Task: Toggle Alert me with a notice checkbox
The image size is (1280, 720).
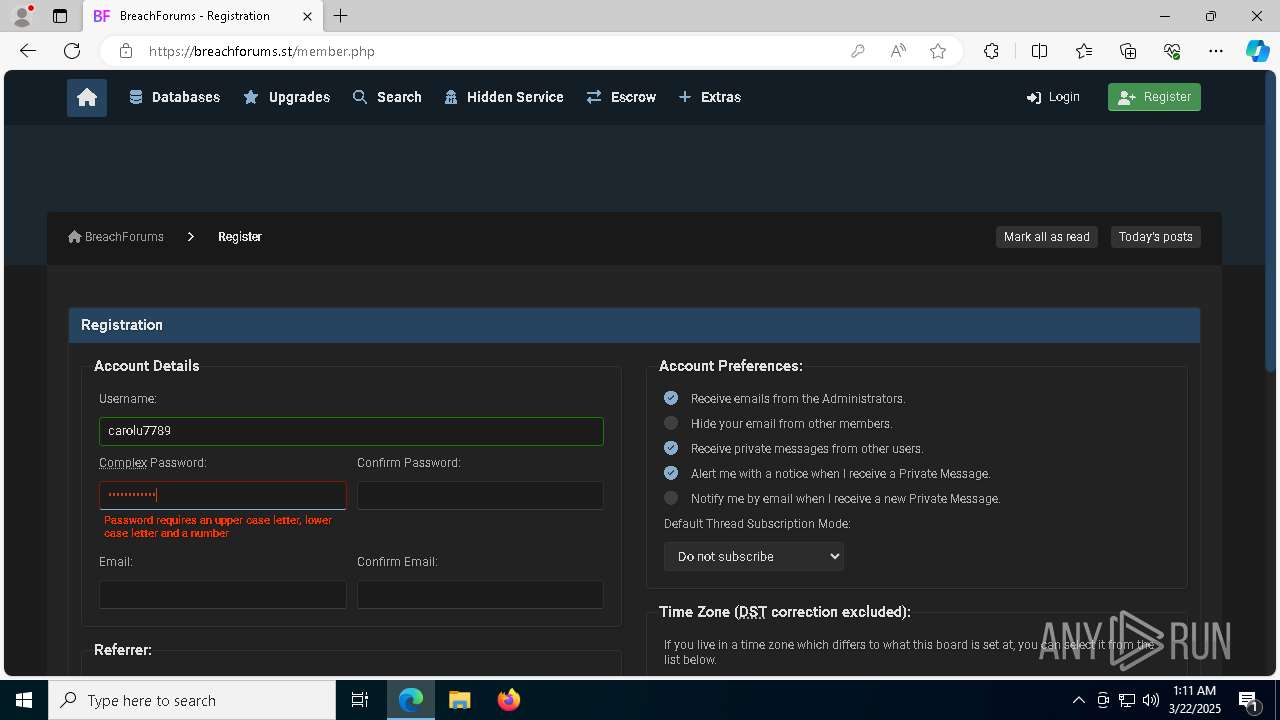Action: pos(671,473)
